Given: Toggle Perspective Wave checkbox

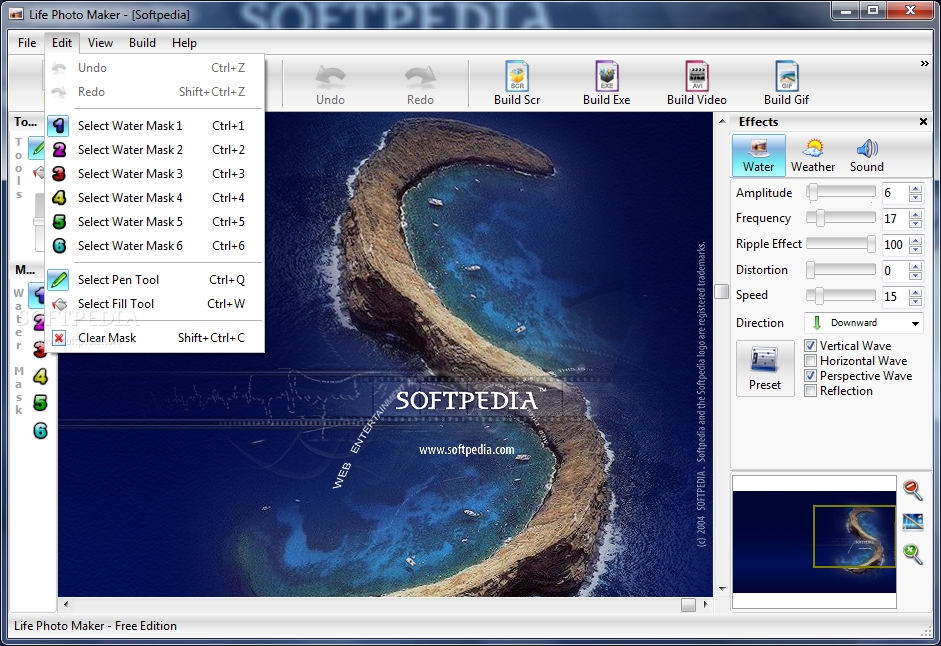Looking at the screenshot, I should coord(810,376).
